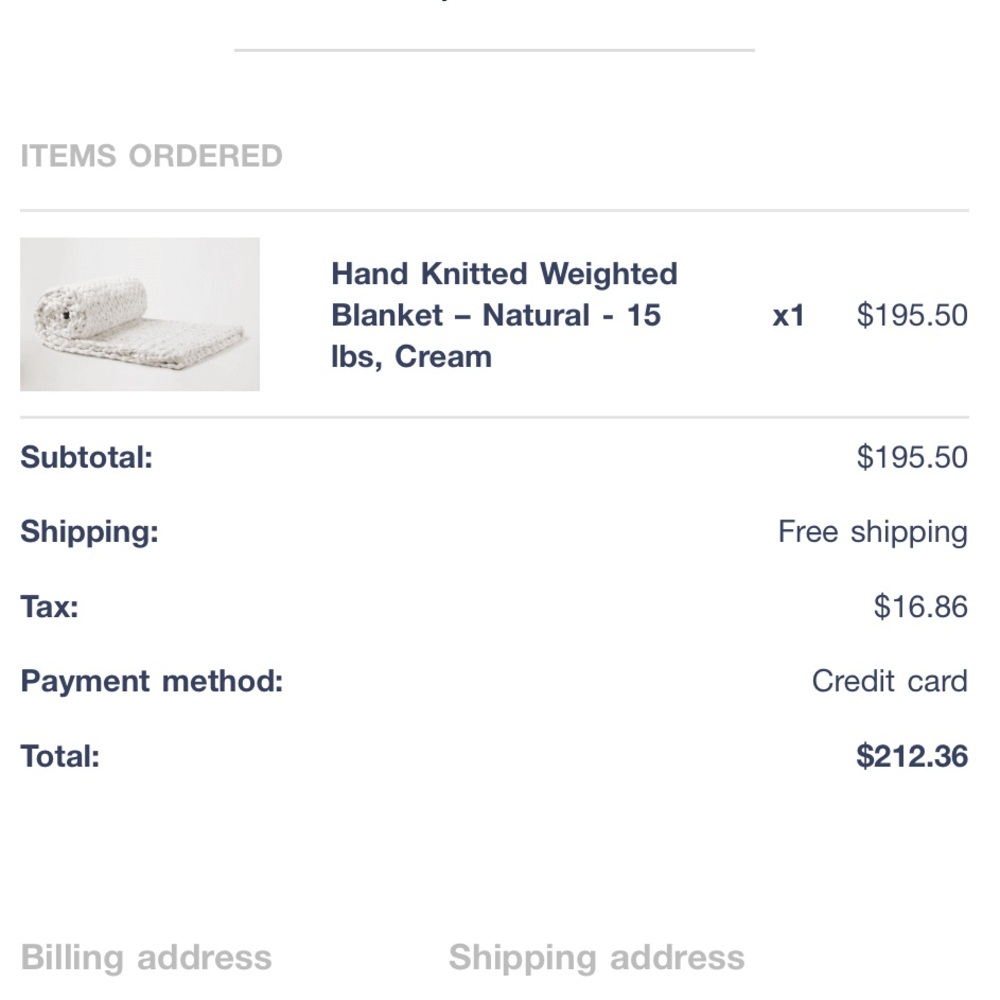The height and width of the screenshot is (1000, 1000).
Task: Select the Shipping address heading
Action: click(596, 958)
